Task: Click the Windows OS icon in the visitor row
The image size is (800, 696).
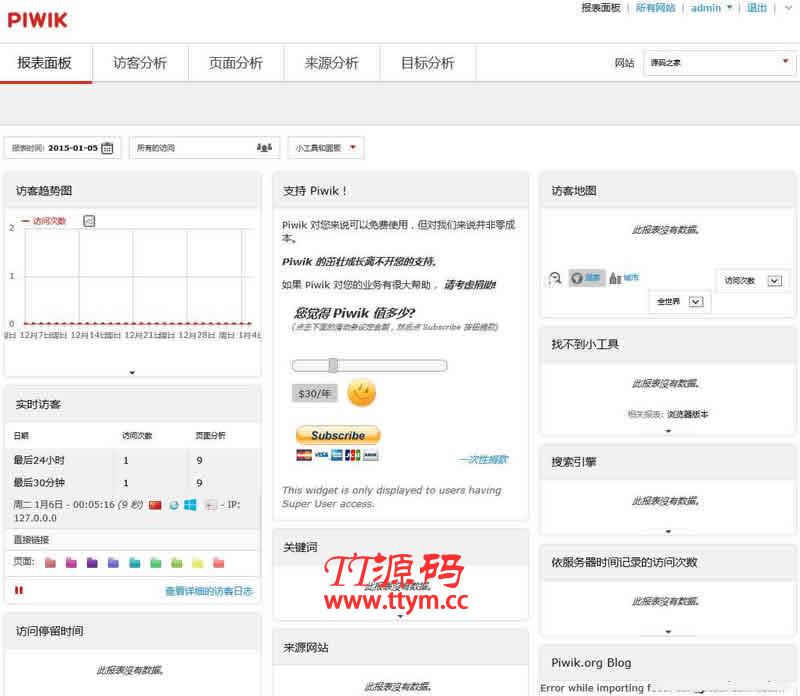Action: 190,505
